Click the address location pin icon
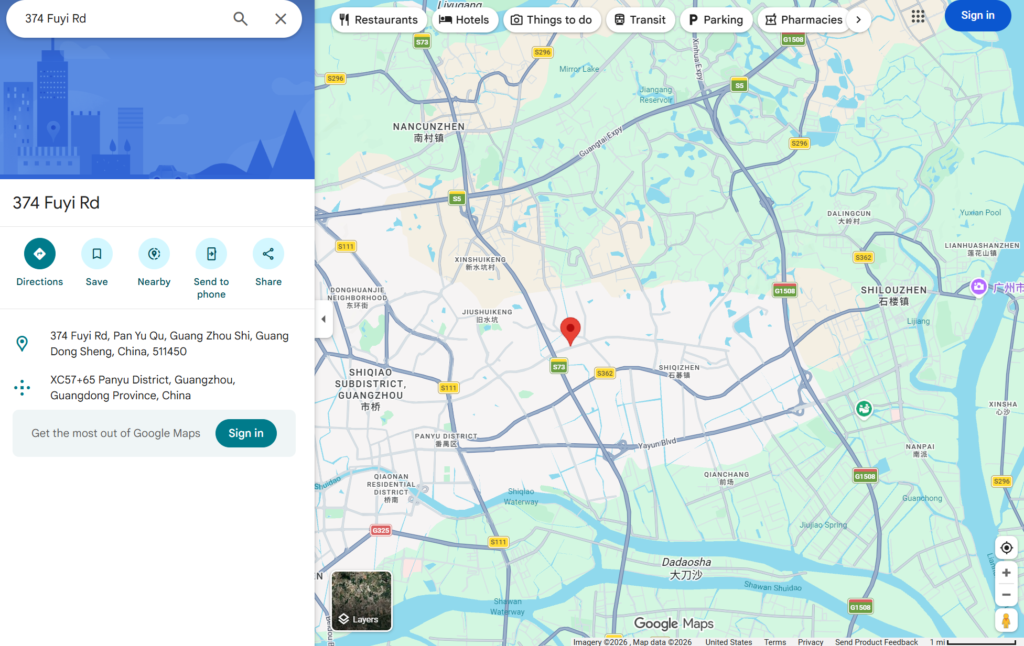 pyautogui.click(x=22, y=344)
